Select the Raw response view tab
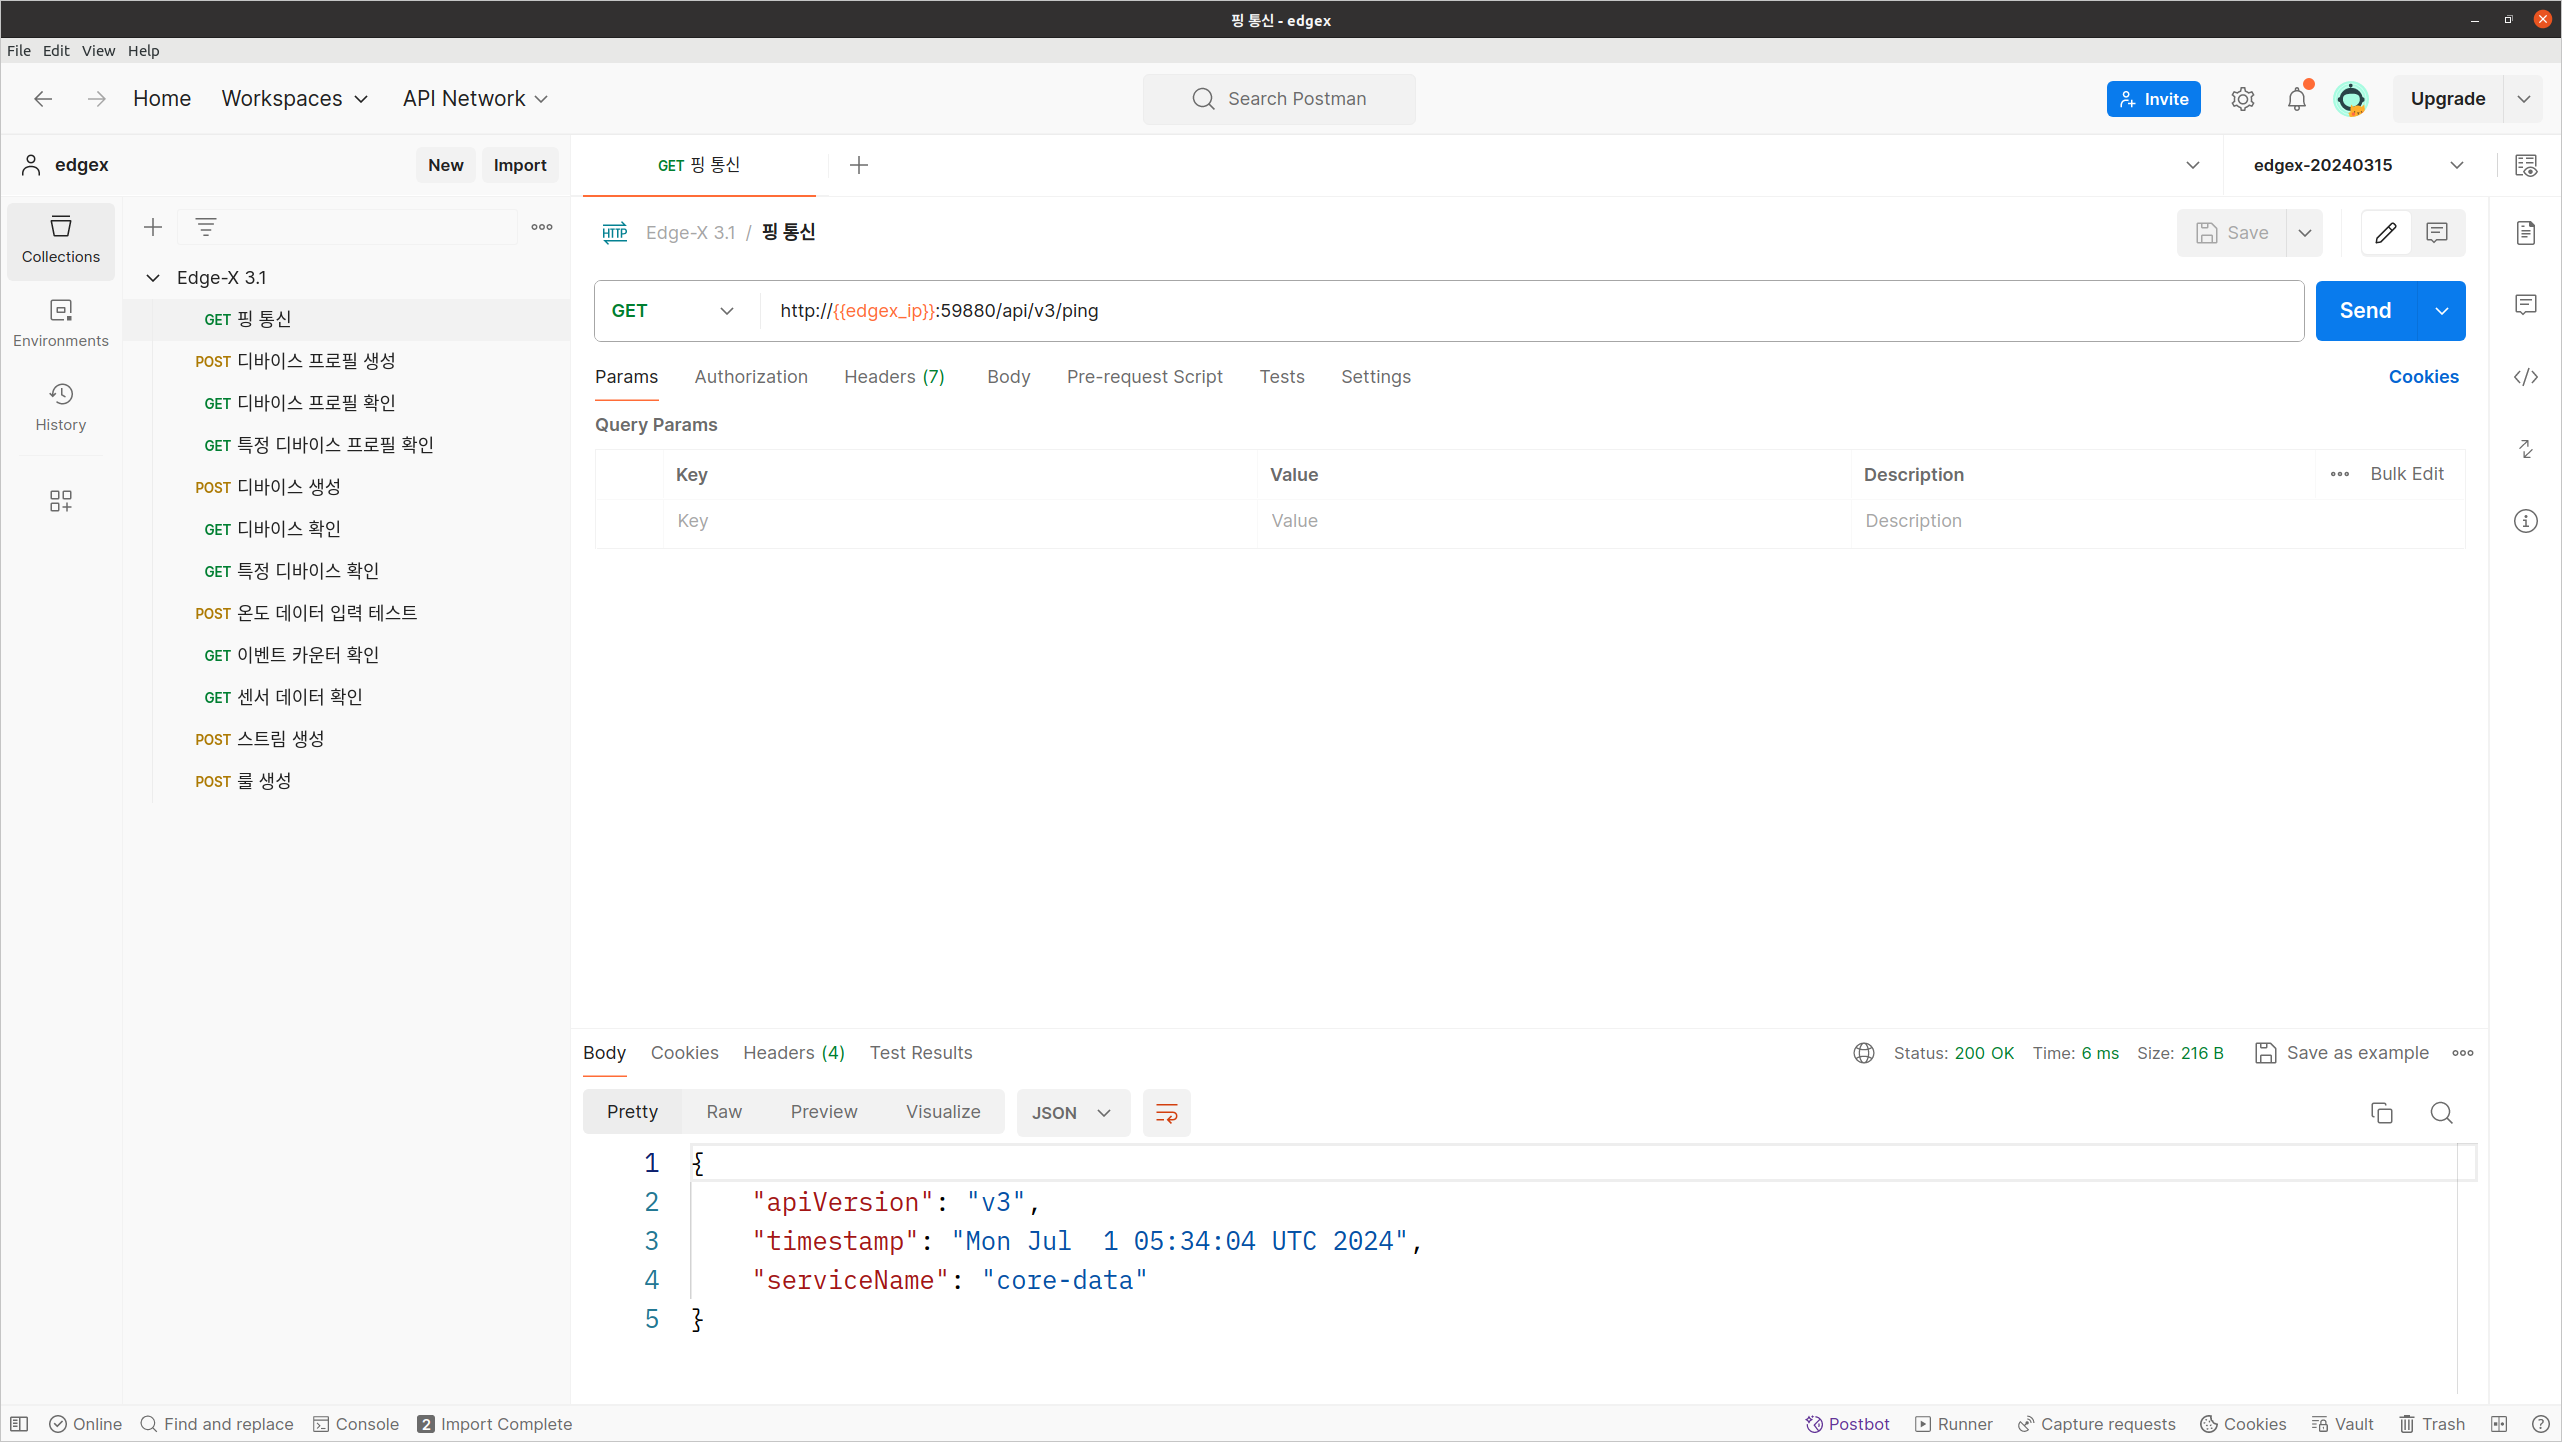The image size is (2562, 1442). [723, 1111]
